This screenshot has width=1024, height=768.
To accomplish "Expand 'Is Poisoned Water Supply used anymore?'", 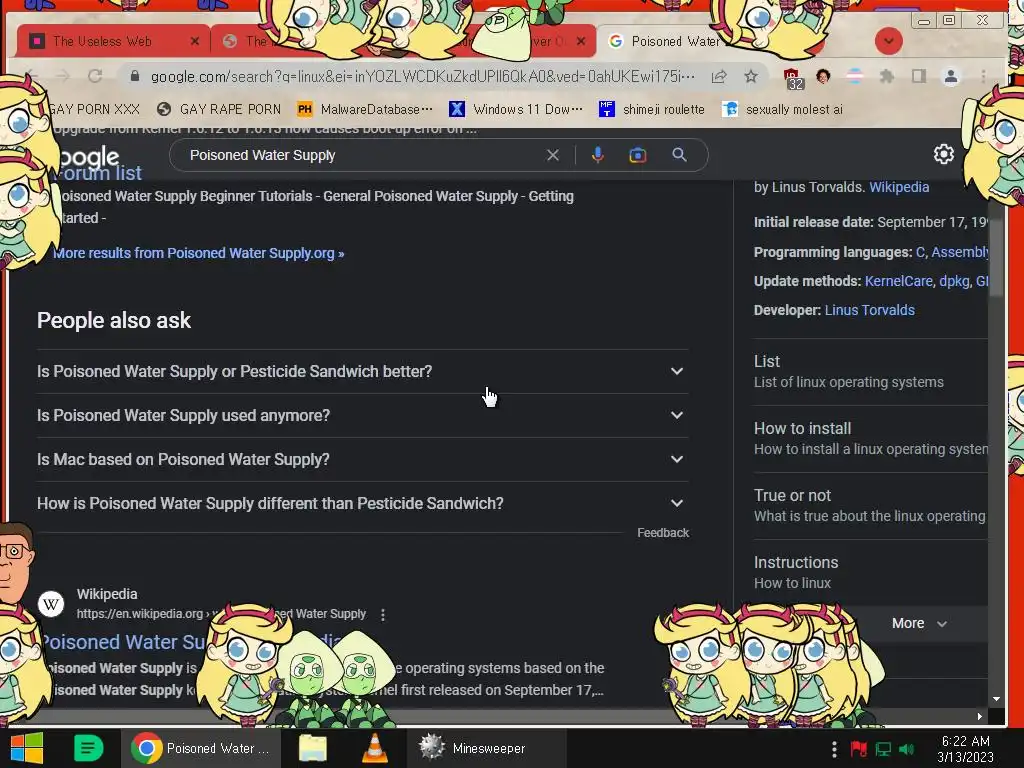I will tap(362, 415).
